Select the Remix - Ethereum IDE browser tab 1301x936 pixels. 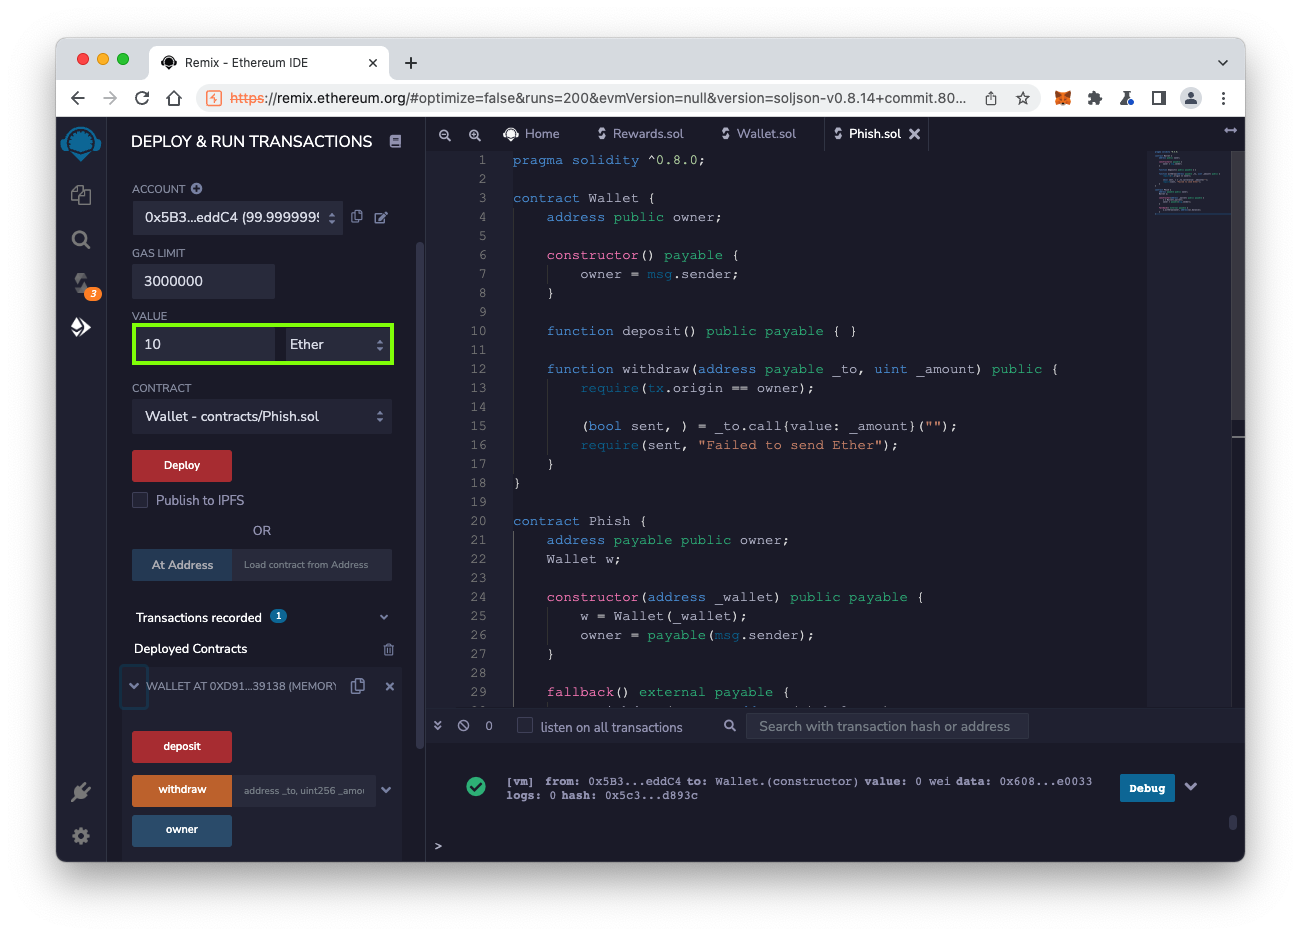pos(270,62)
